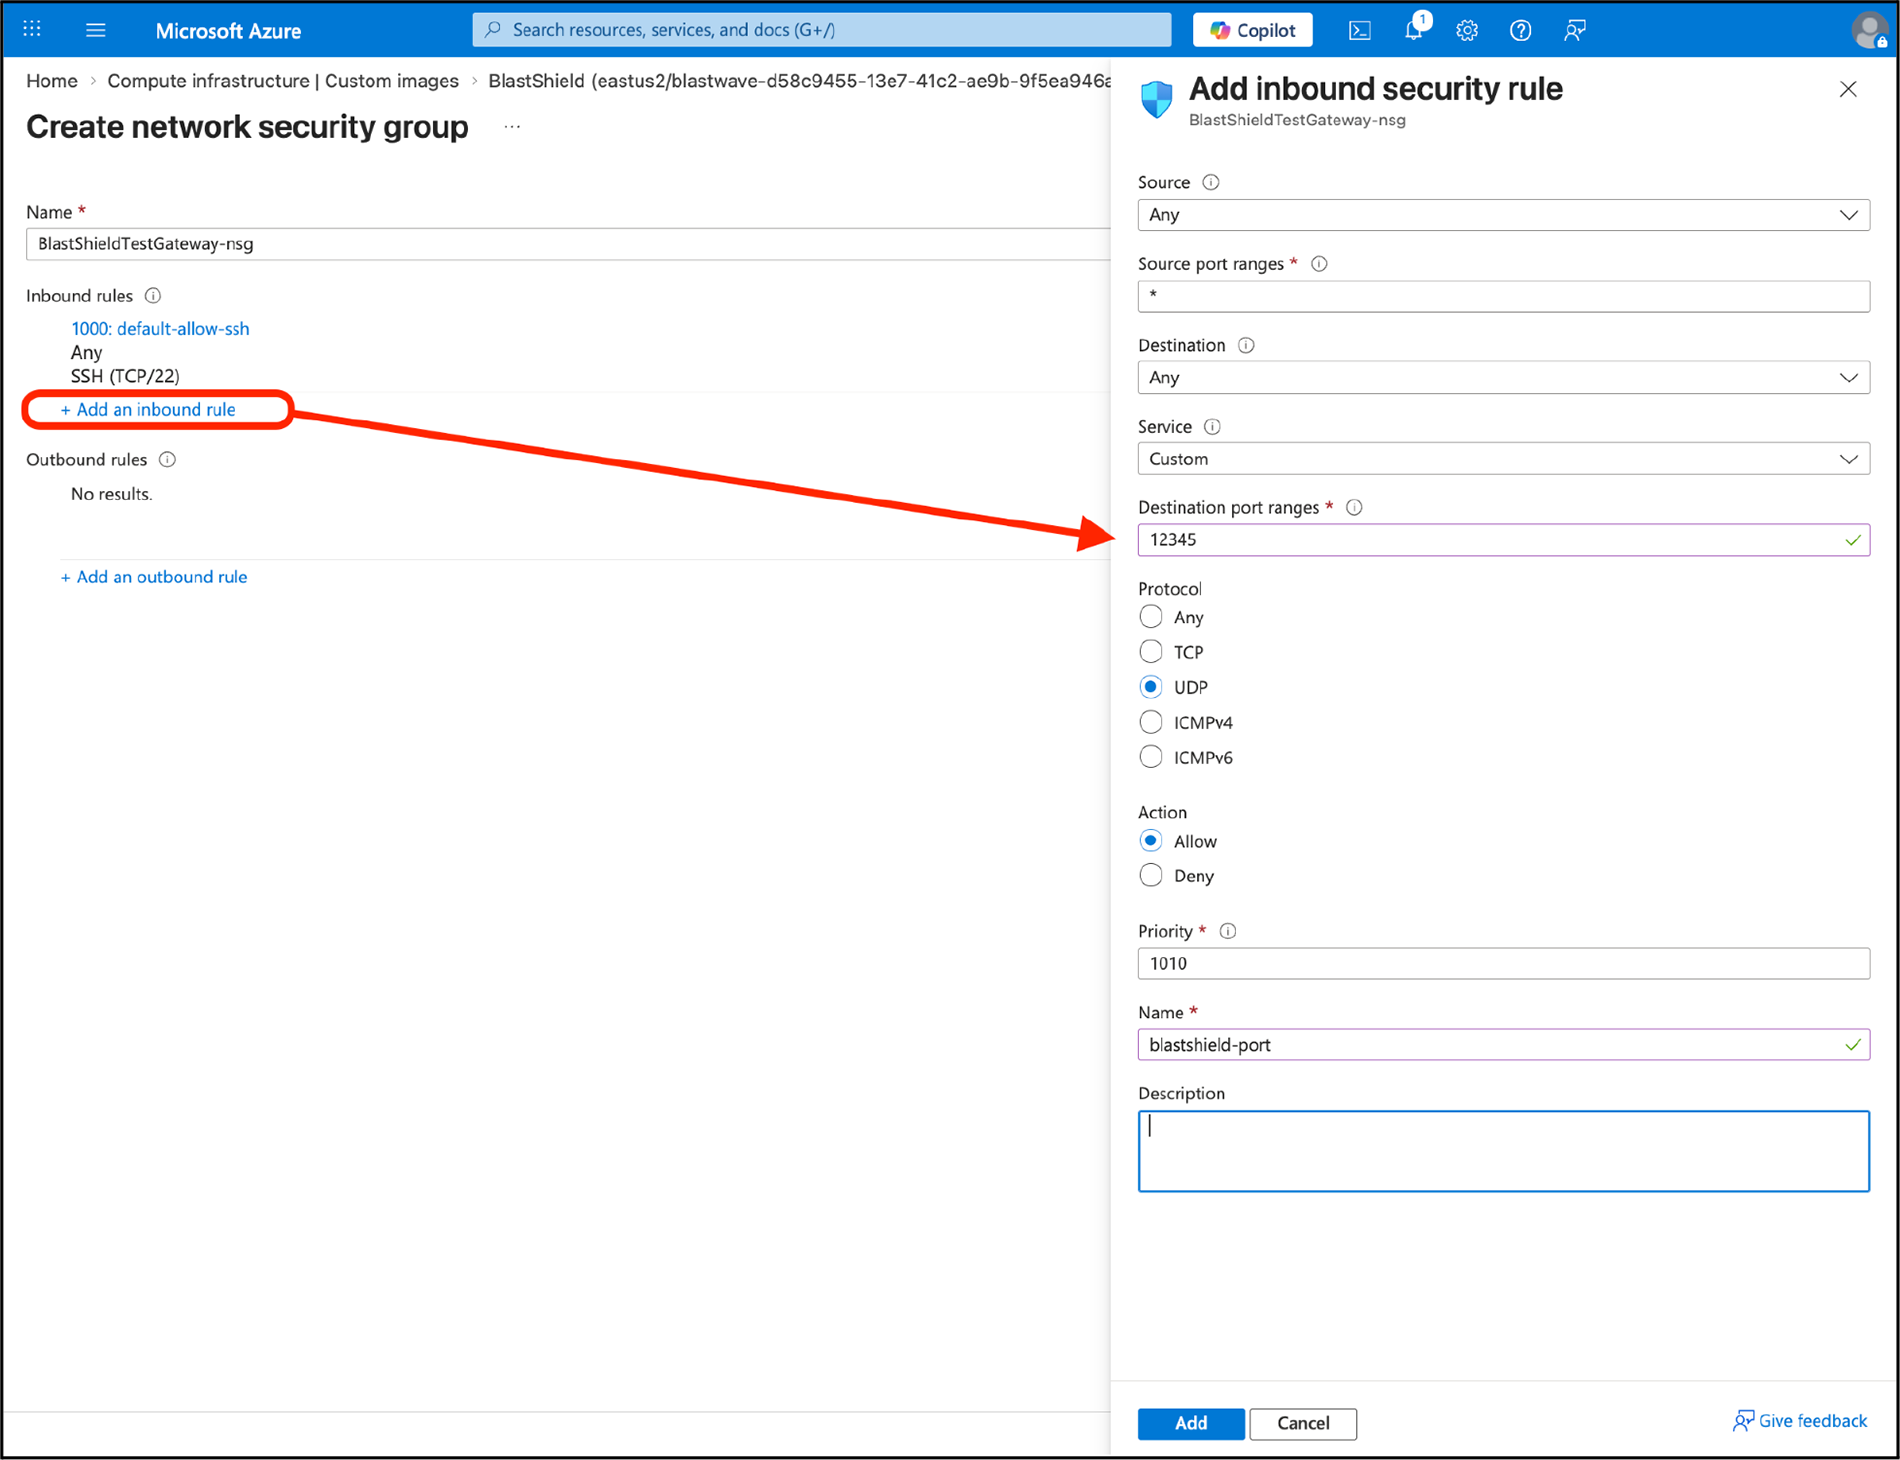Select the UDP protocol radio button

(x=1151, y=687)
